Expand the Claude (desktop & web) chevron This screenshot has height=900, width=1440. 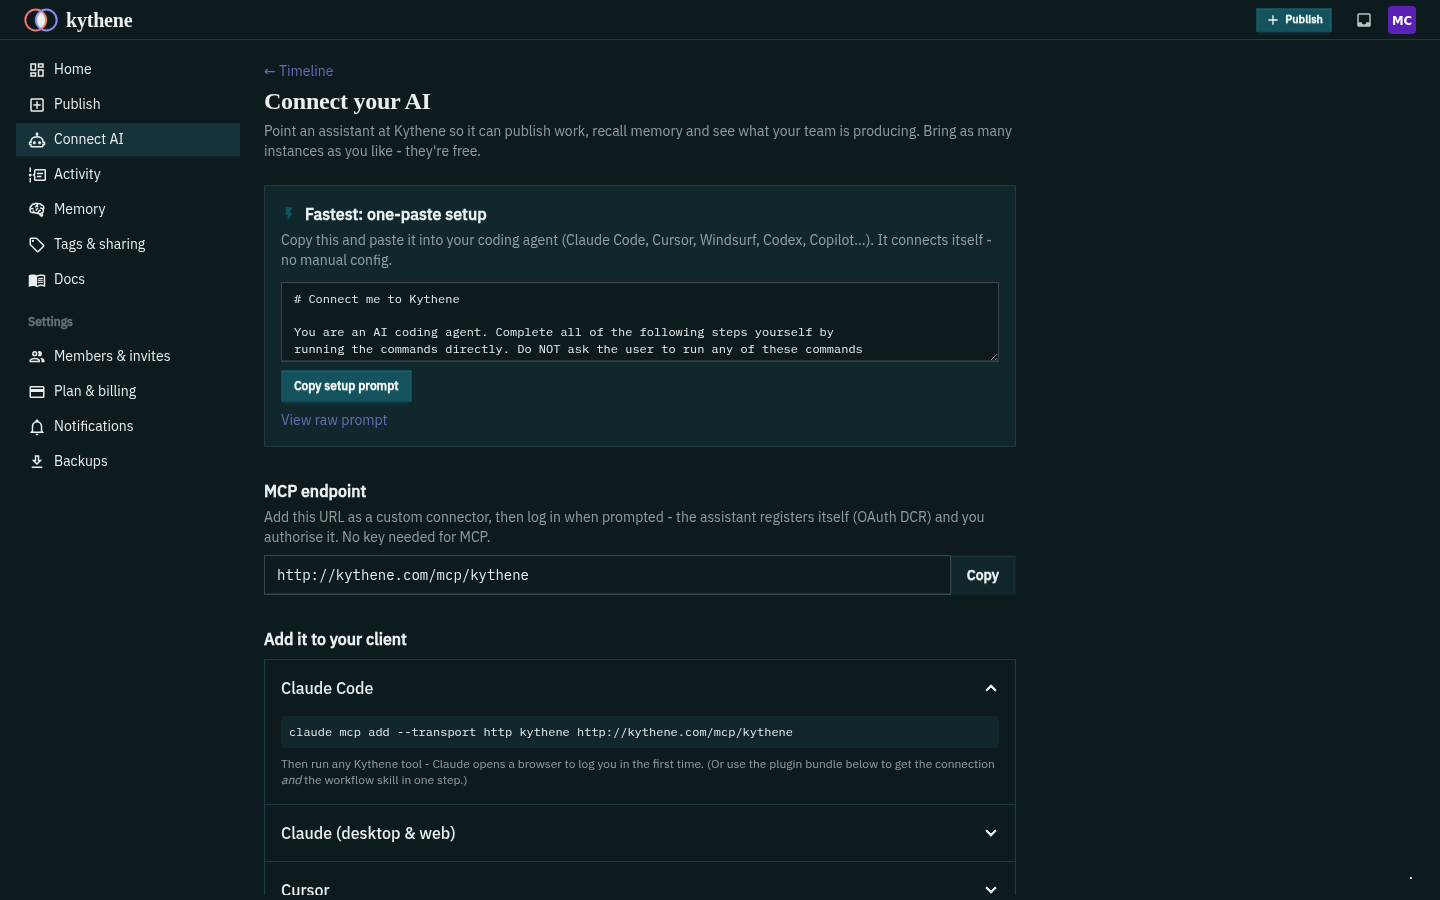coord(991,833)
